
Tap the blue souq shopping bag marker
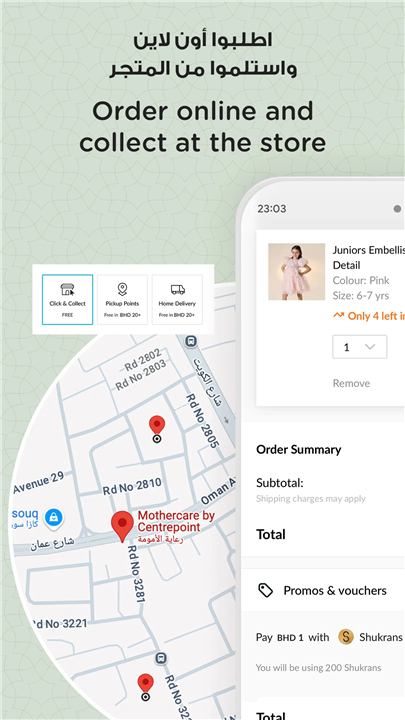pyautogui.click(x=54, y=518)
